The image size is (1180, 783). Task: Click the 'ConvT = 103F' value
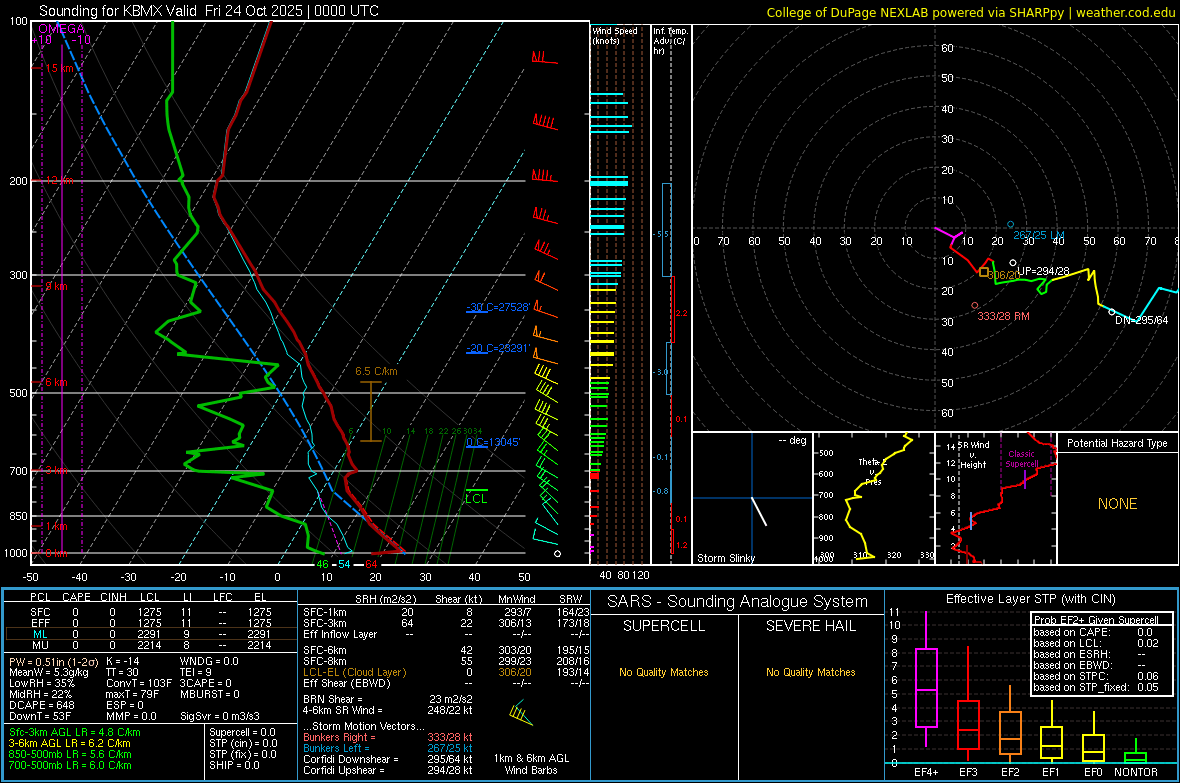click(139, 683)
